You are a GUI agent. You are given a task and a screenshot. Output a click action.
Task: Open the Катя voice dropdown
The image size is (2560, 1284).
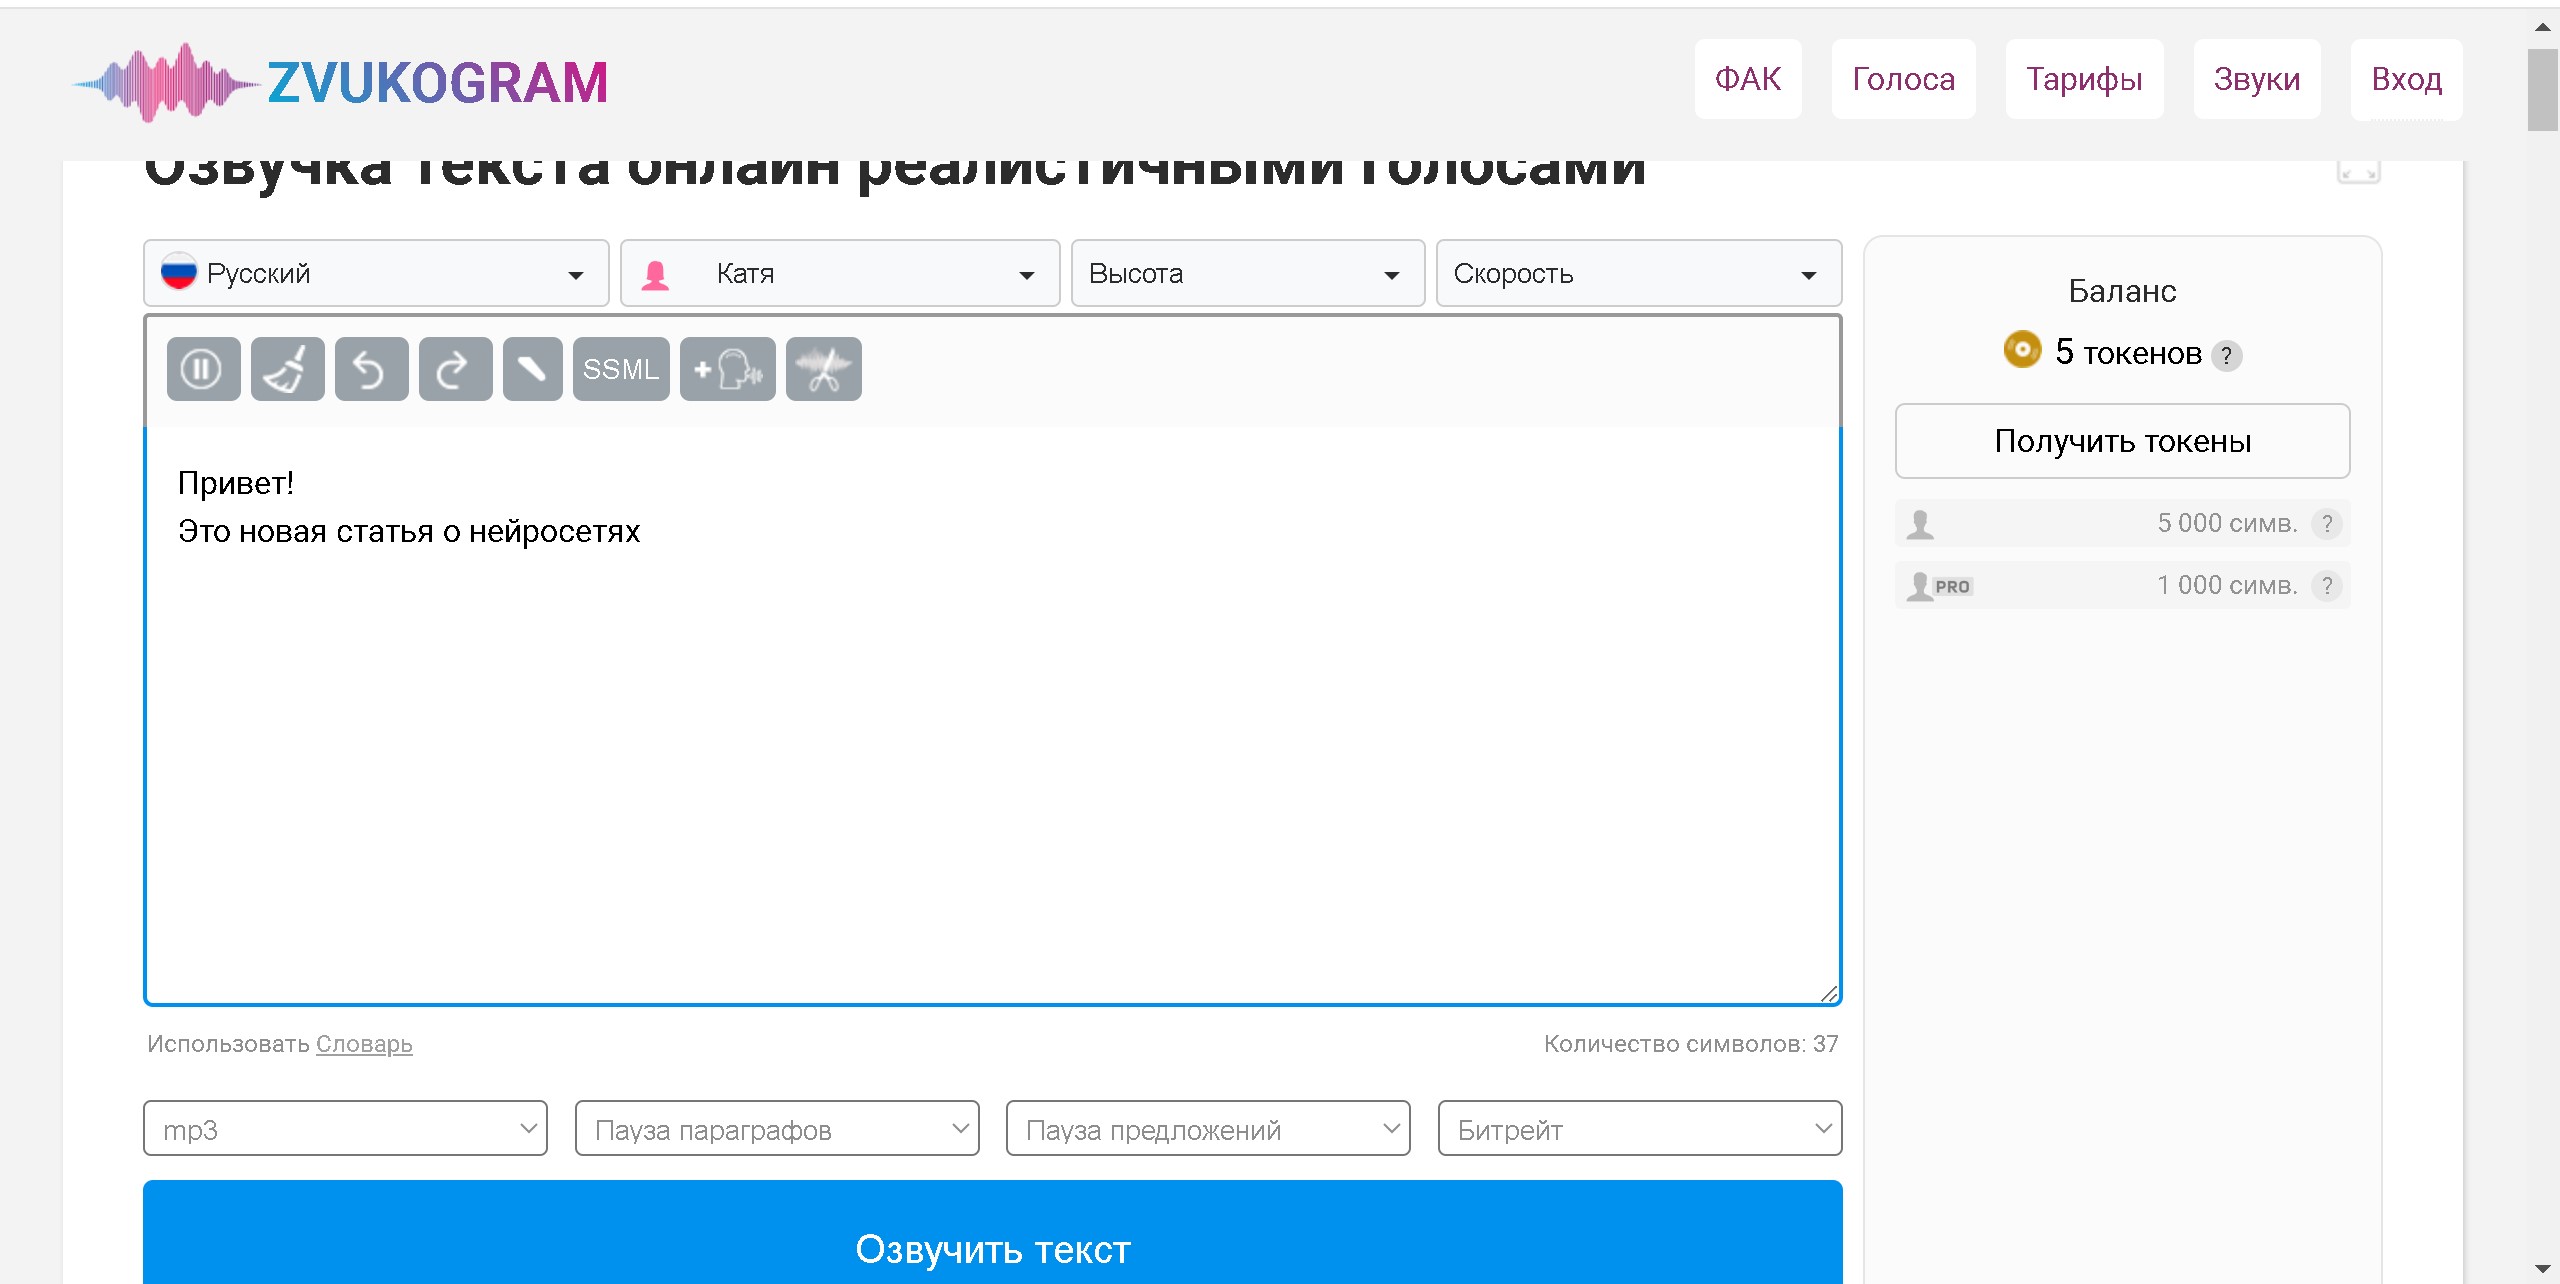tap(840, 273)
